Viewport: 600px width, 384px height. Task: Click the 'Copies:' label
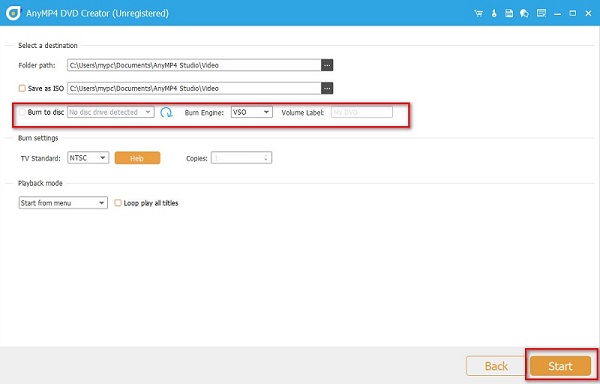197,158
